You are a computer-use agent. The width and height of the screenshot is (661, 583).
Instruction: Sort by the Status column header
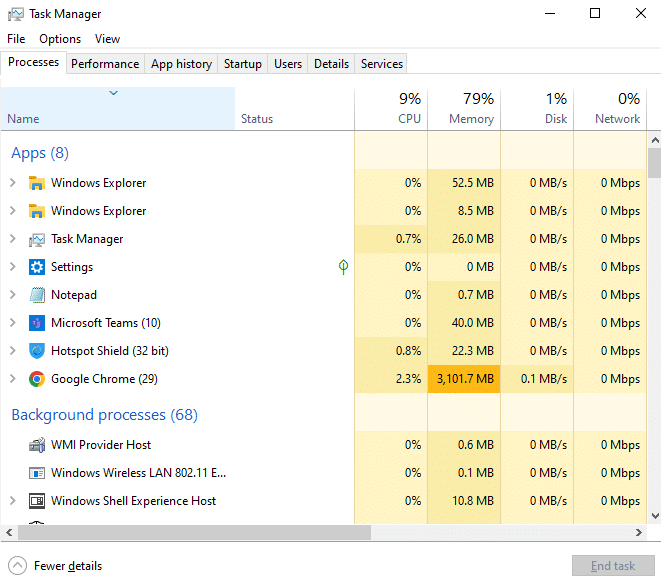(294, 108)
